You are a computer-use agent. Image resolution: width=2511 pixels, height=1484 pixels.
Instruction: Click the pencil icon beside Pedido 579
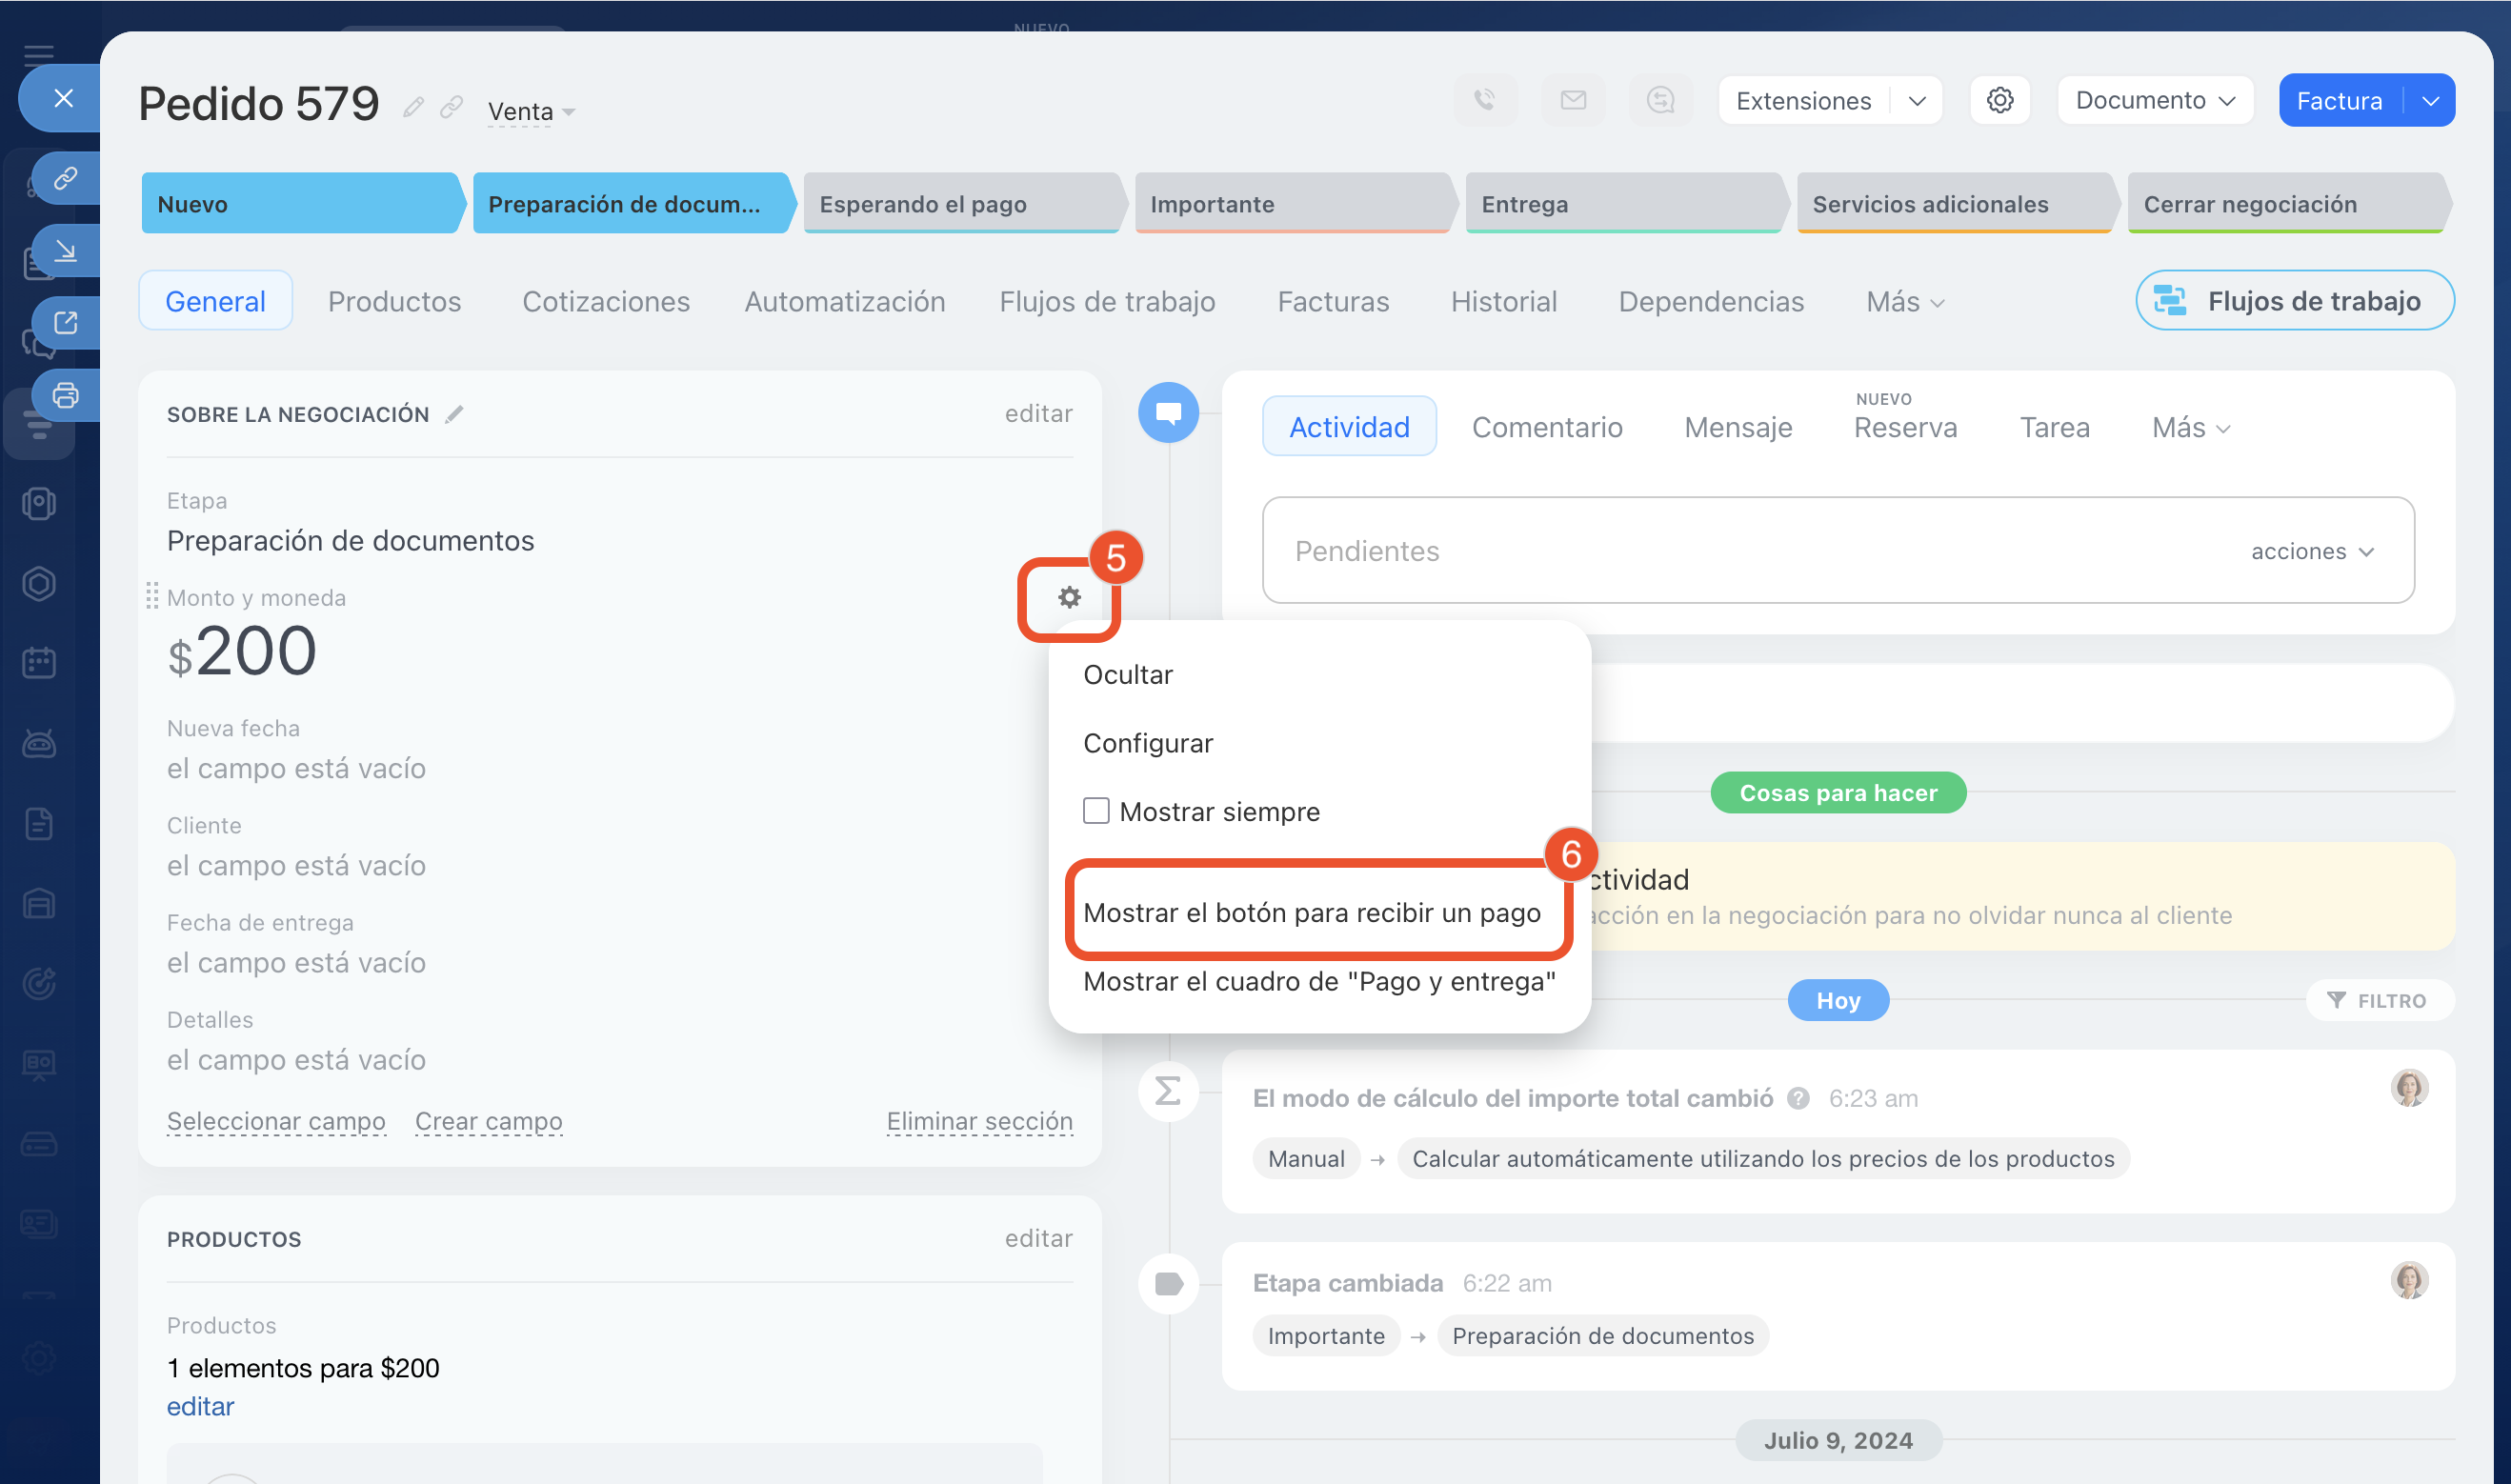click(x=413, y=107)
